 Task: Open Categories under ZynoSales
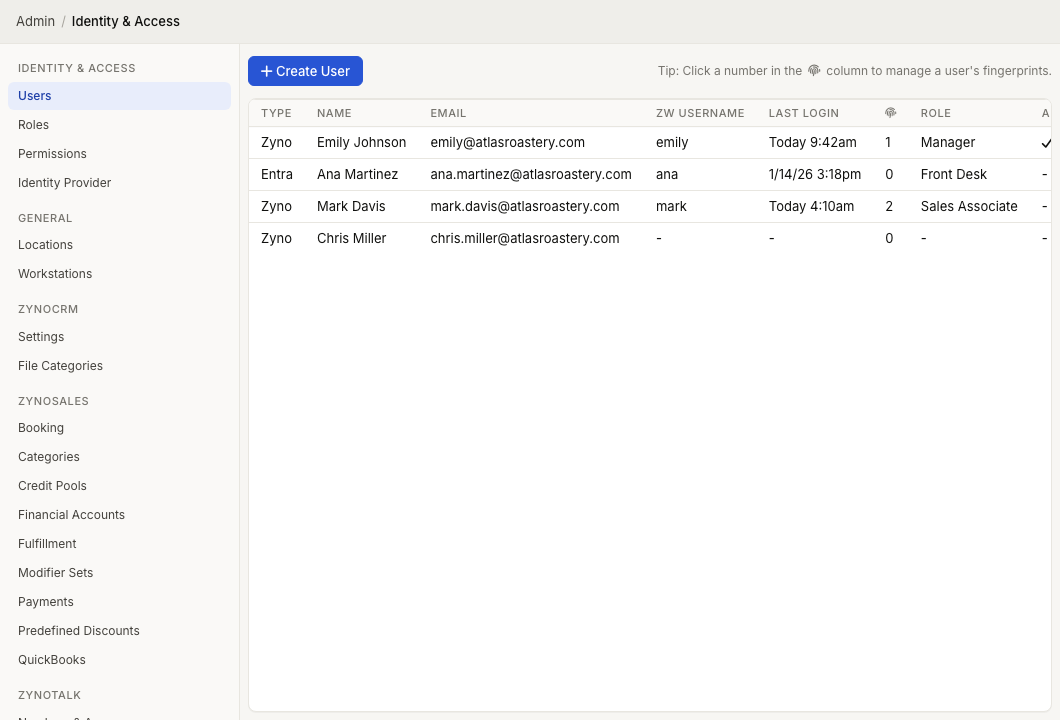click(x=120, y=457)
